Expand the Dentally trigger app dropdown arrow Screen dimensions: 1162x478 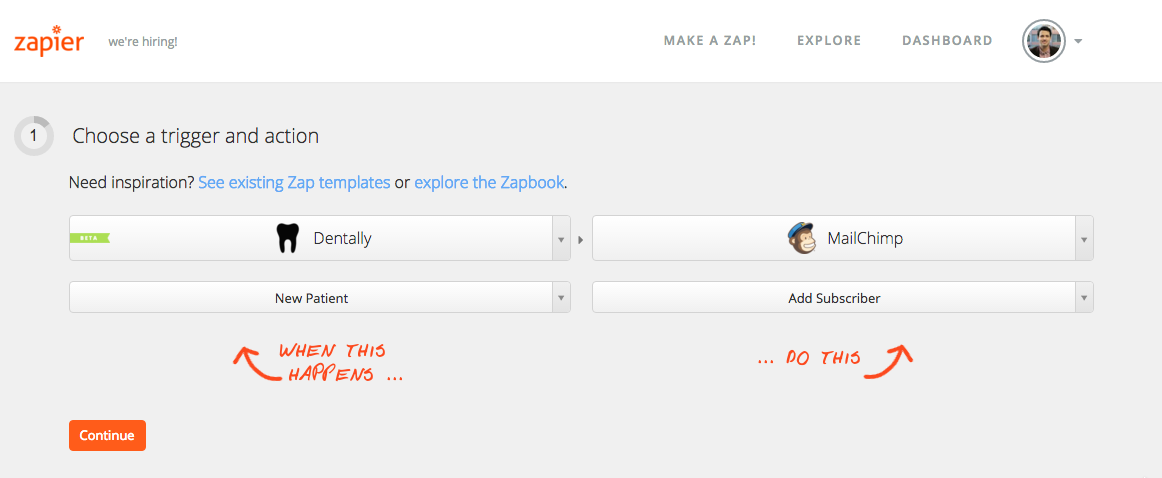561,239
